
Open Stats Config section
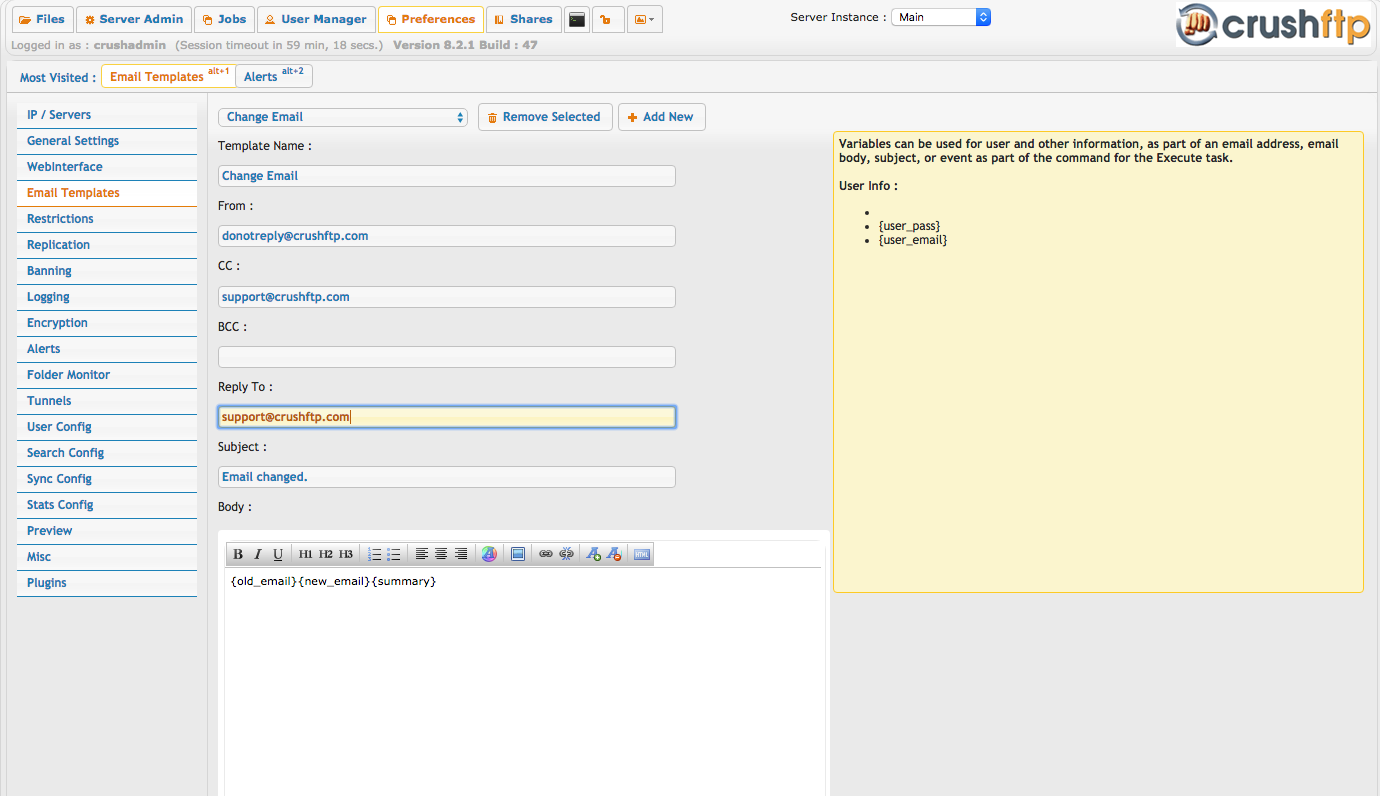click(107, 505)
